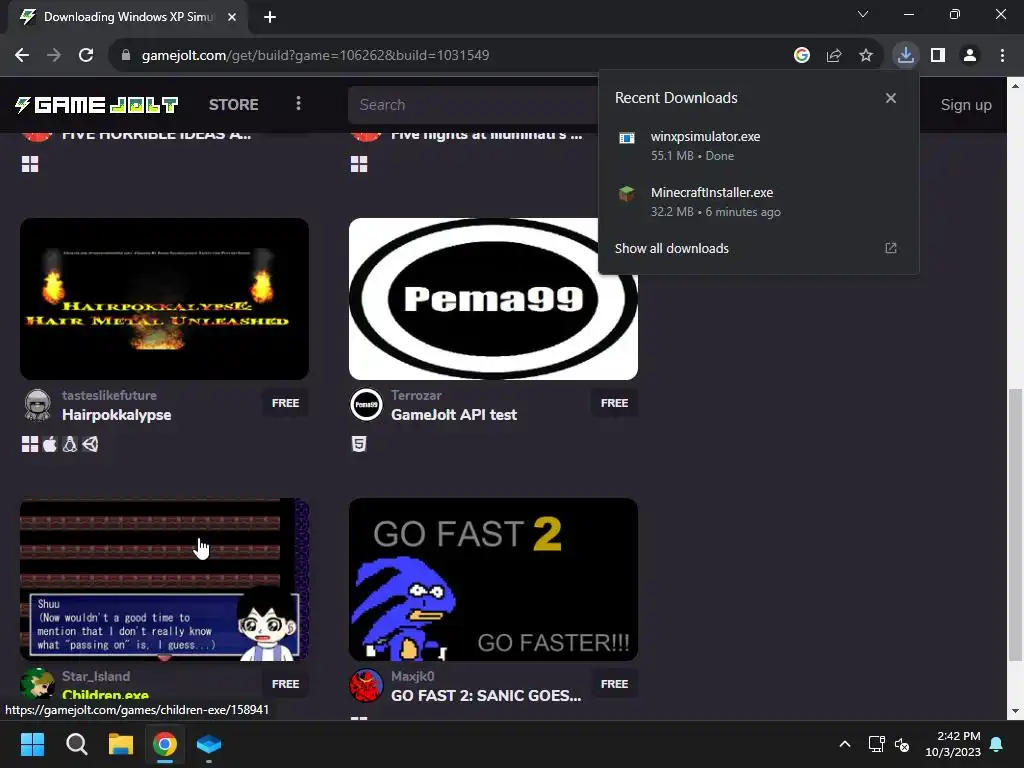Viewport: 1024px width, 768px height.
Task: Open notifications bell icon
Action: 997,744
